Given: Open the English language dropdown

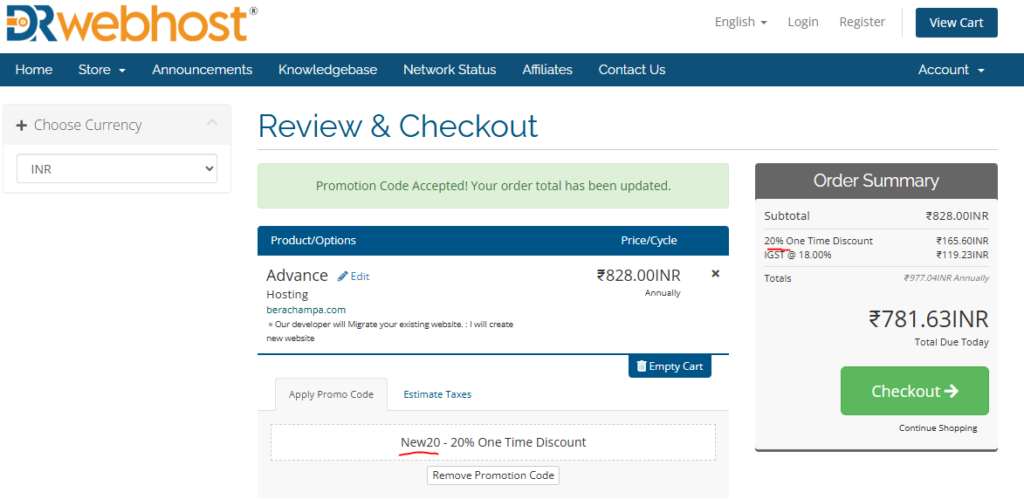Looking at the screenshot, I should pyautogui.click(x=741, y=22).
